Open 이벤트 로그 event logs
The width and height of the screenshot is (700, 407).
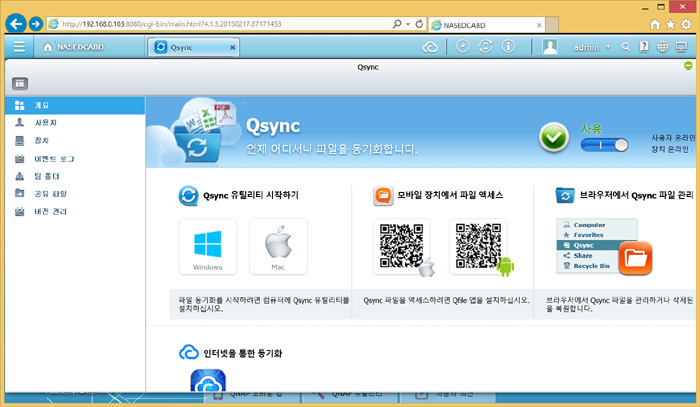75,158
